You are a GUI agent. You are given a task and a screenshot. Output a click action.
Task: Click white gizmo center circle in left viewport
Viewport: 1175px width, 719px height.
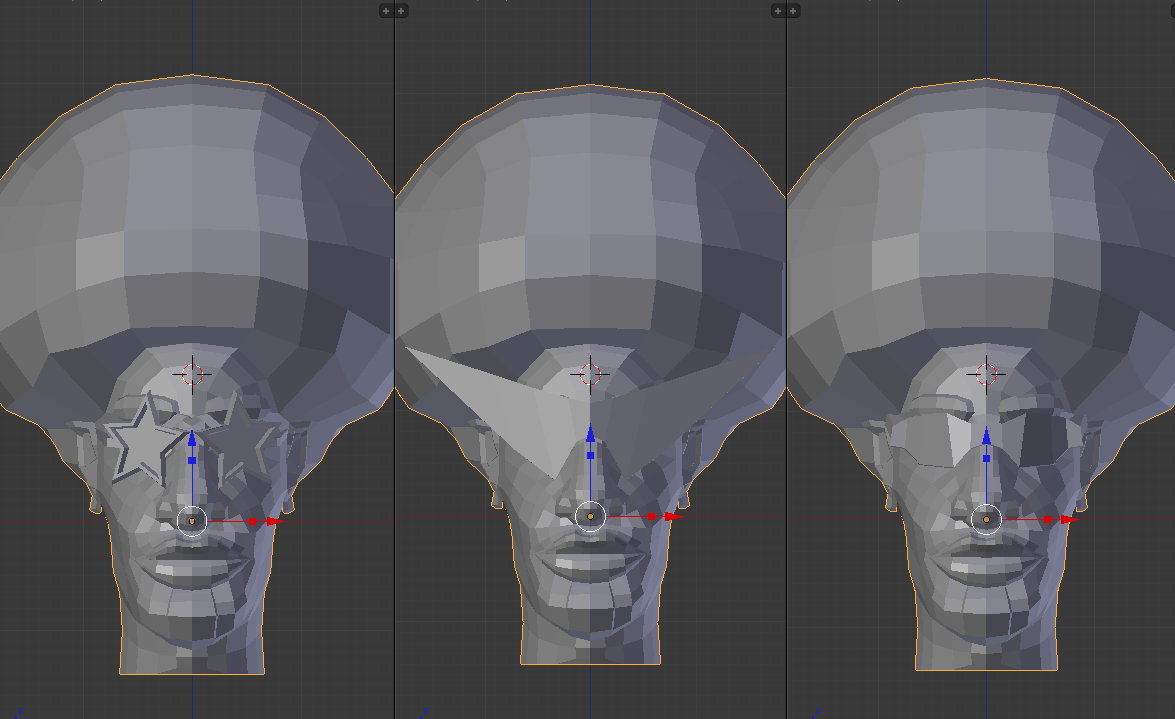pyautogui.click(x=192, y=520)
